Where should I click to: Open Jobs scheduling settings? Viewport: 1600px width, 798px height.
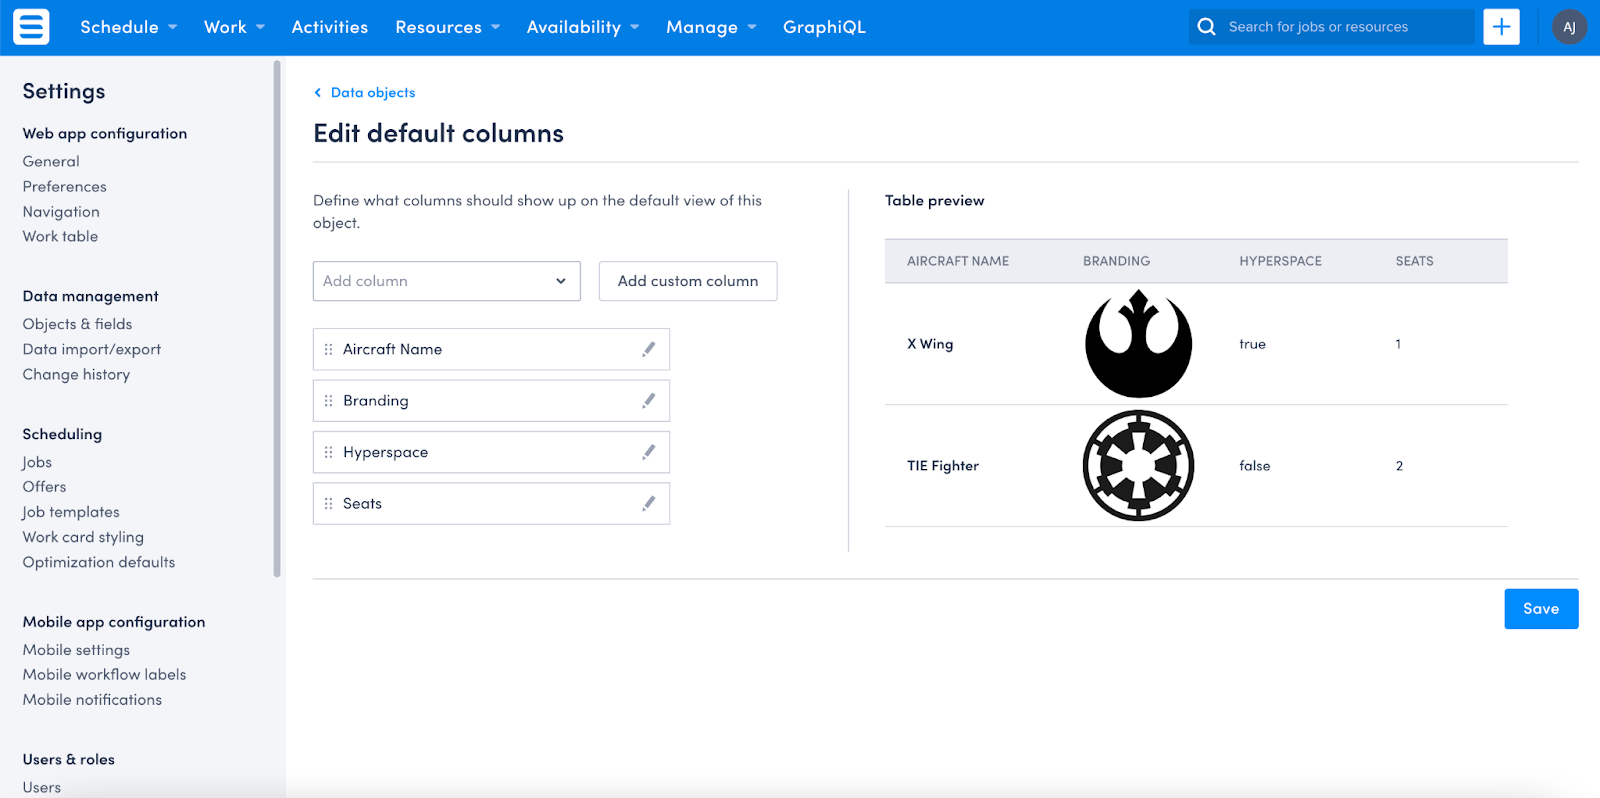pyautogui.click(x=37, y=462)
